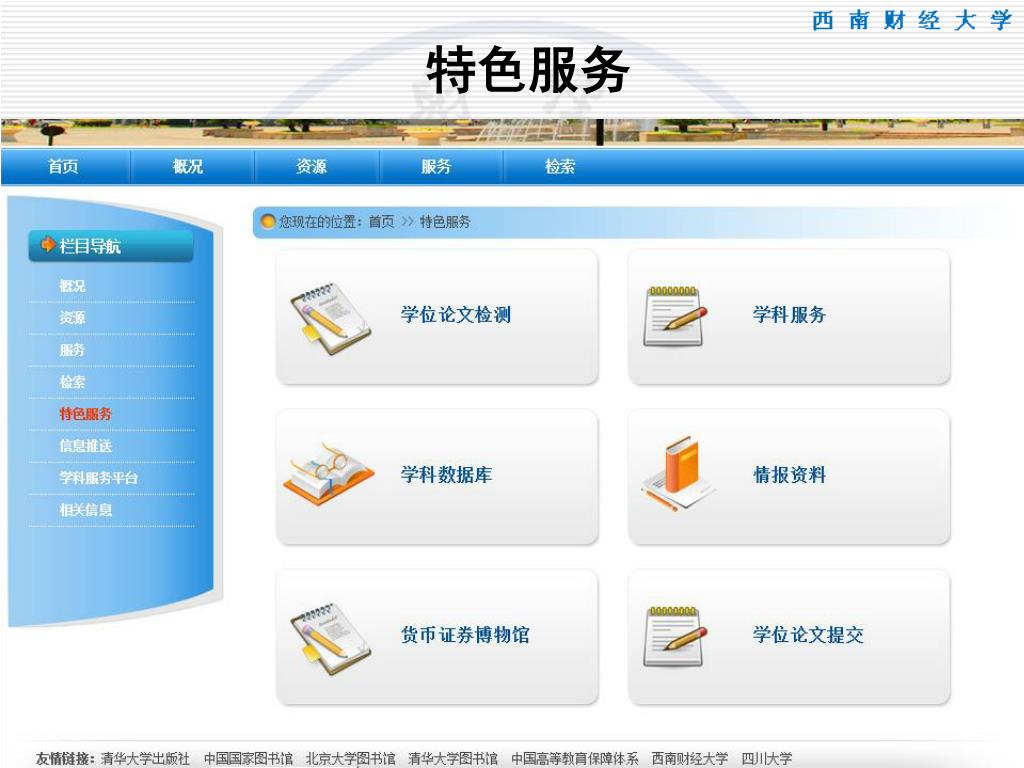1024x768 pixels.
Task: Click the 学位论文检测 notepad icon
Action: coord(330,318)
